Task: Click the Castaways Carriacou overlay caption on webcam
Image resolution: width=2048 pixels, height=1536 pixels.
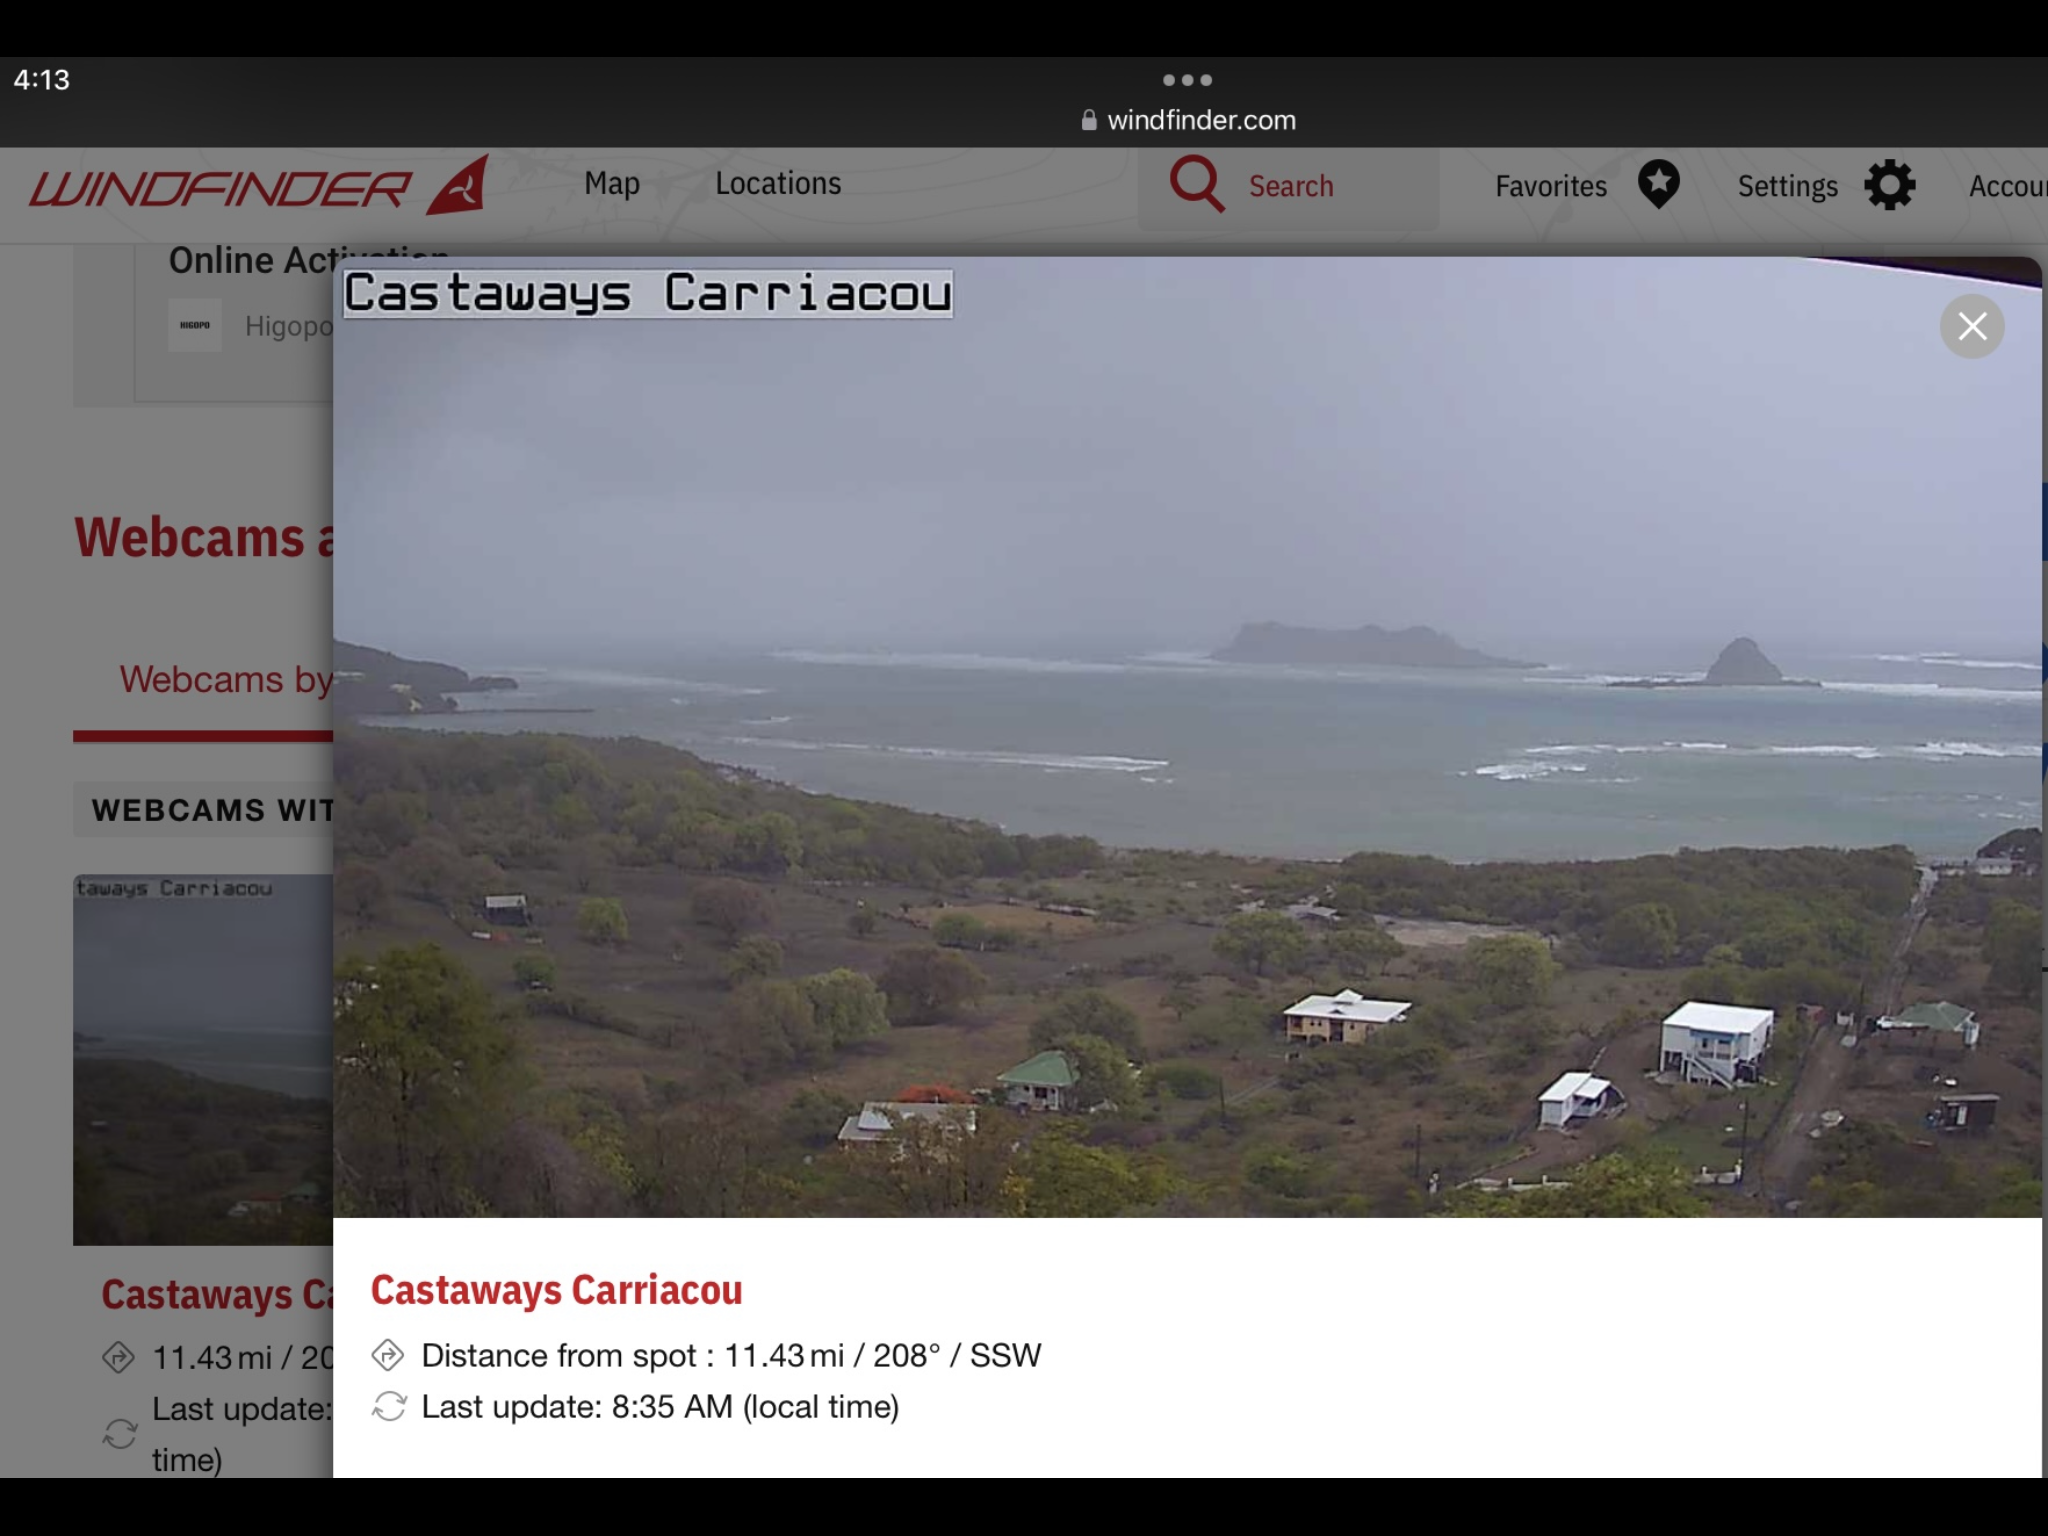Action: click(x=648, y=294)
